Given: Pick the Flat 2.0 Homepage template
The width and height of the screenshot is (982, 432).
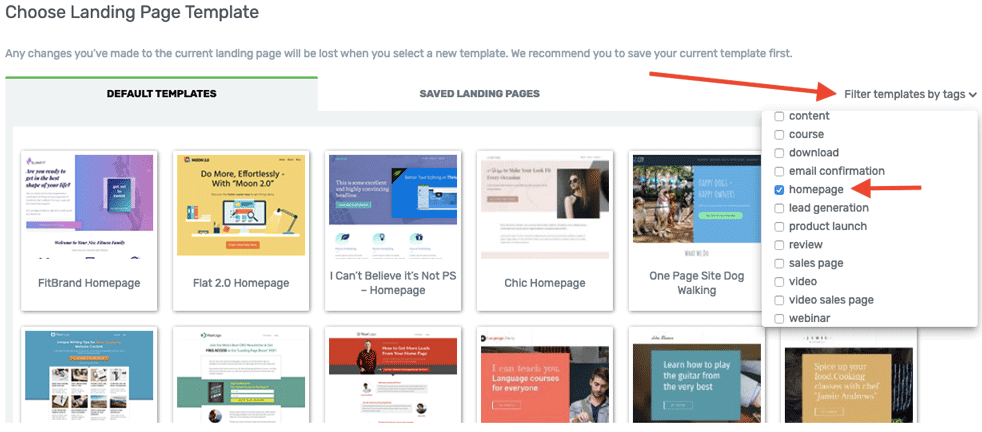Looking at the screenshot, I should (240, 205).
